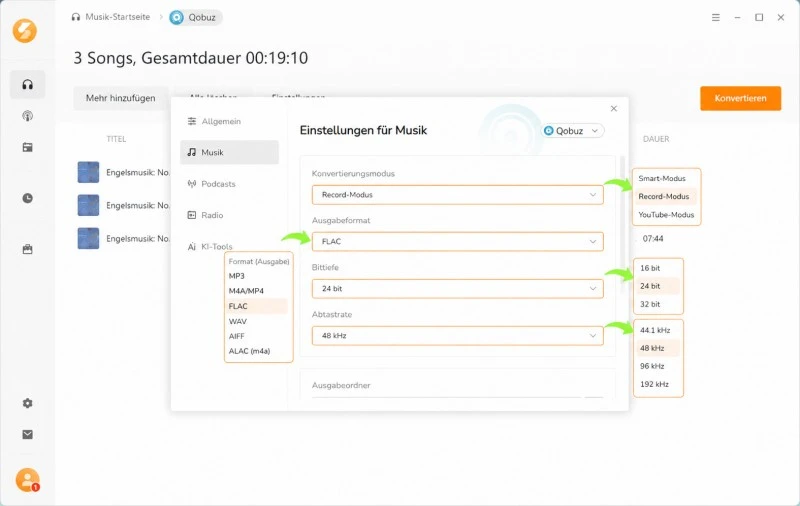This screenshot has width=800, height=506.
Task: Select Record-Modus option
Action: pos(666,196)
